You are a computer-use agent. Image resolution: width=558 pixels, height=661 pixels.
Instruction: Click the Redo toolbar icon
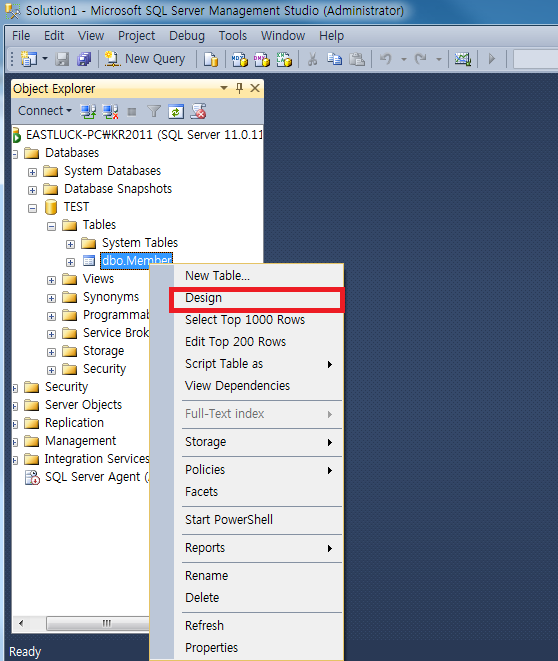pyautogui.click(x=421, y=59)
